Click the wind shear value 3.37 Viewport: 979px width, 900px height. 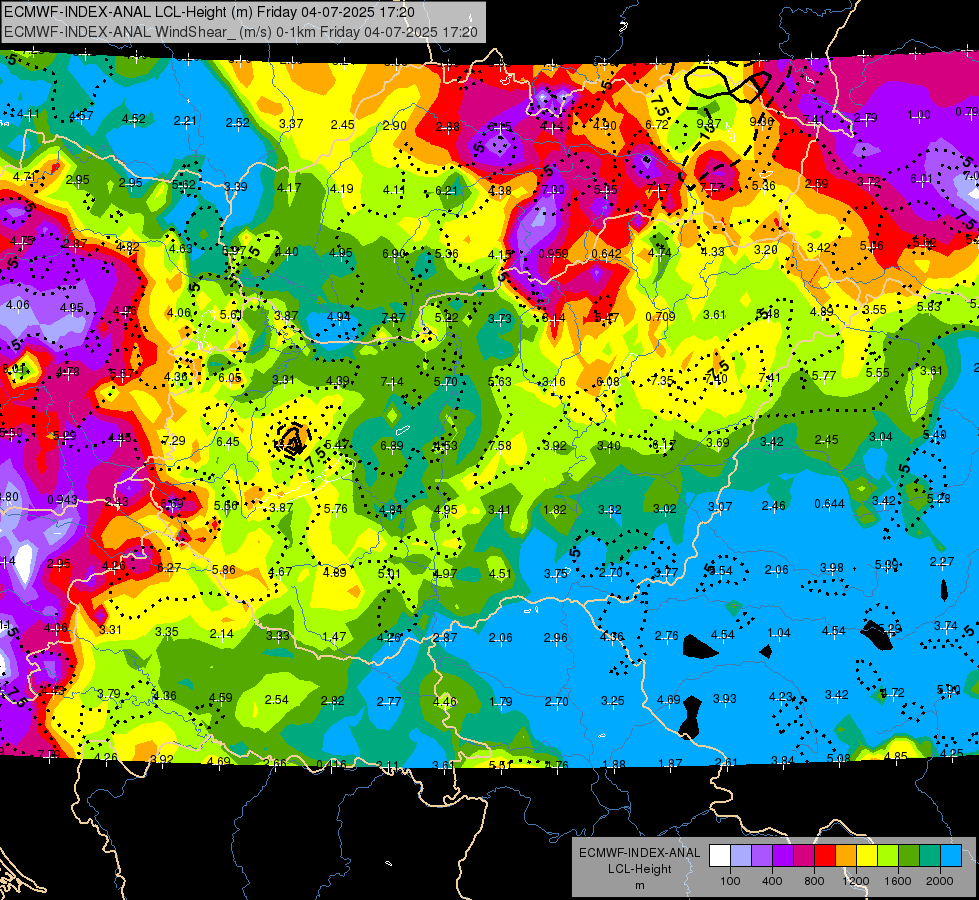tap(291, 124)
